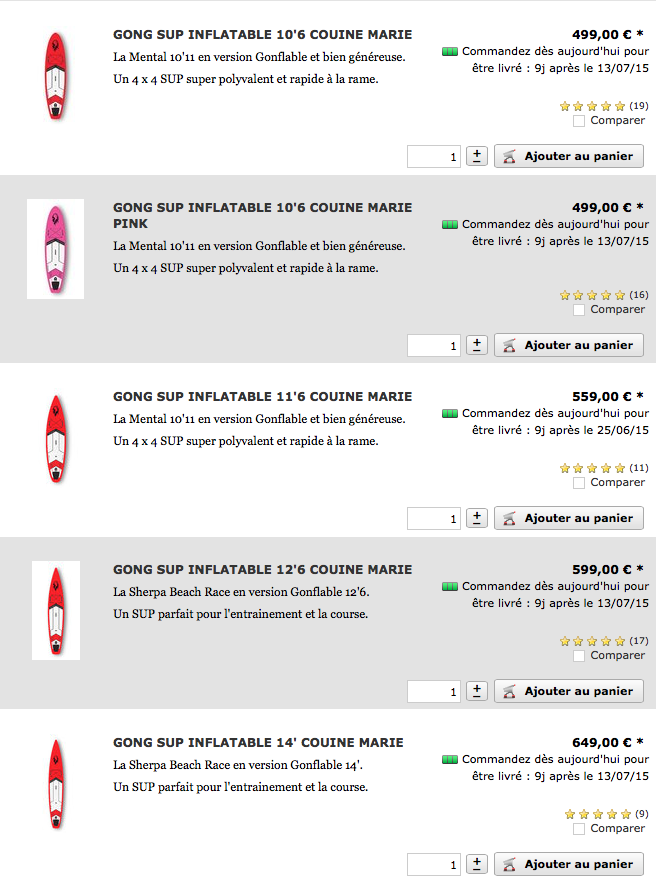Click the stepper icon for 12'6 Couine Marie quantity

click(477, 691)
